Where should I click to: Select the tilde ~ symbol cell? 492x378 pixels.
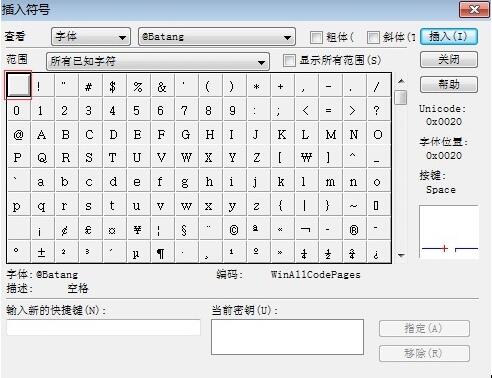click(x=354, y=205)
